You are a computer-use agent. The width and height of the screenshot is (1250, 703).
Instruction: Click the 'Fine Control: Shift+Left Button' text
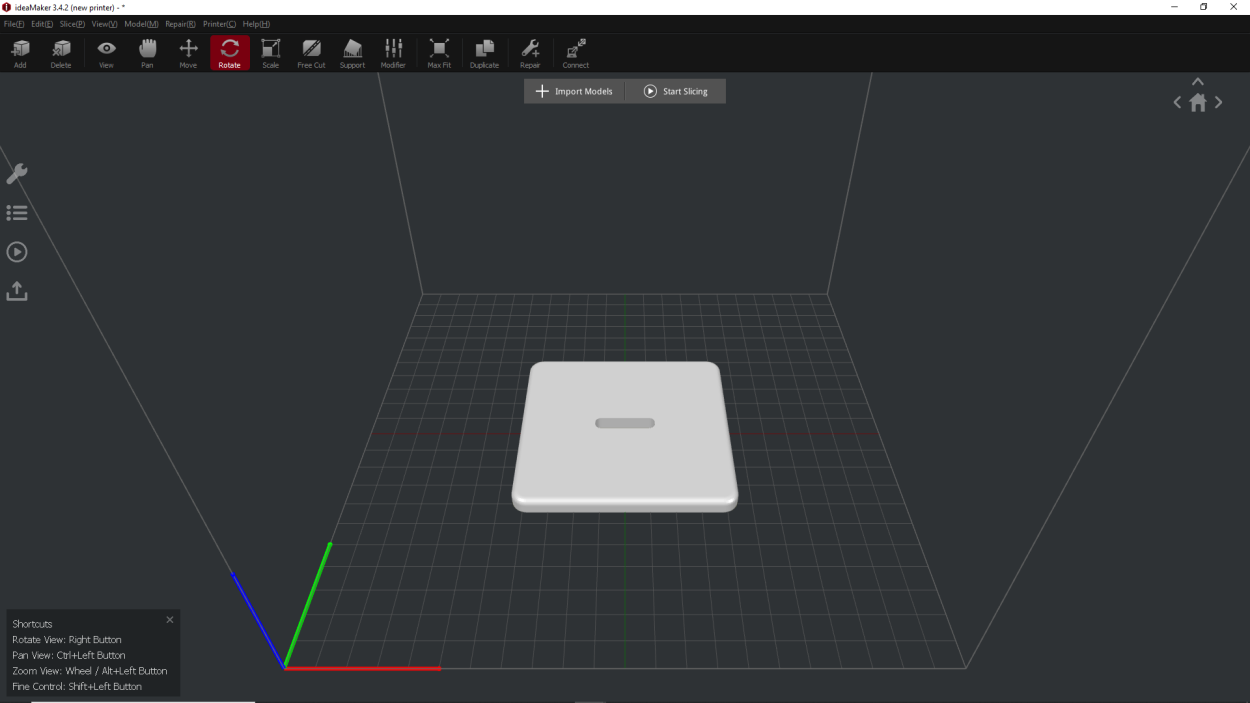click(x=77, y=687)
